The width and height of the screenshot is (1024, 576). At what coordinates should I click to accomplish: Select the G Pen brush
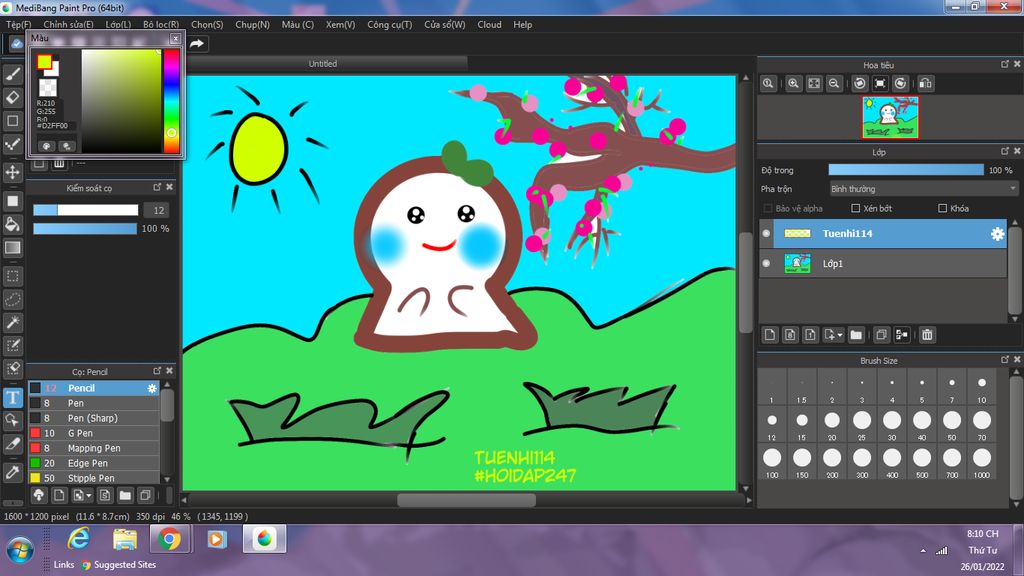click(94, 433)
